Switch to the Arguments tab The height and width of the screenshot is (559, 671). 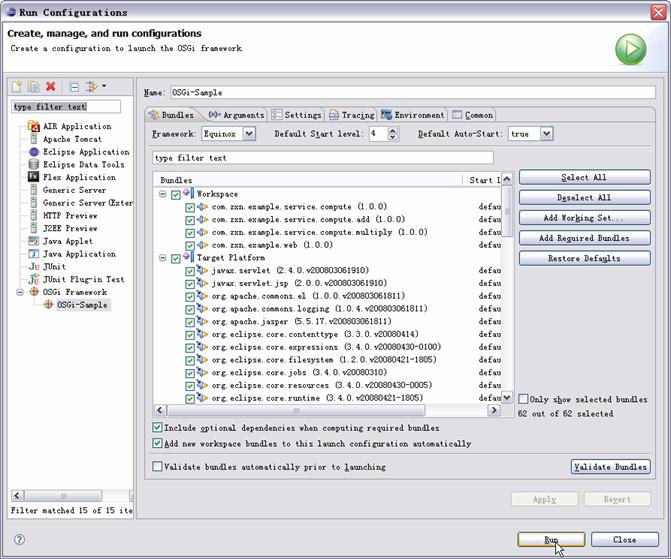pos(236,115)
